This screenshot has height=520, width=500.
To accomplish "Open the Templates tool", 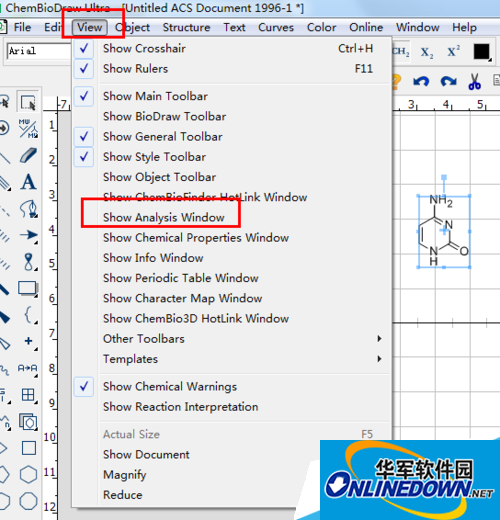I will click(28, 422).
